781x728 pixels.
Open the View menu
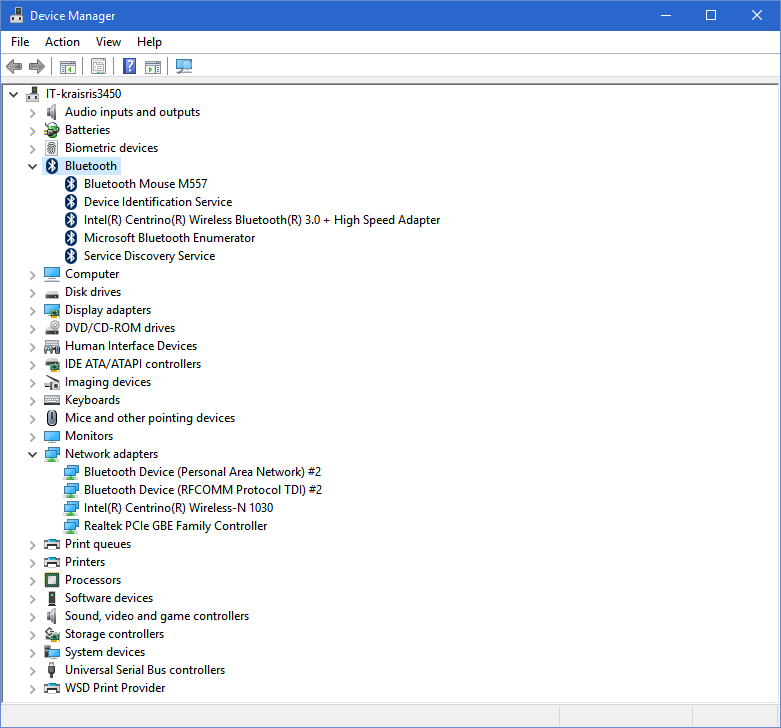click(108, 42)
